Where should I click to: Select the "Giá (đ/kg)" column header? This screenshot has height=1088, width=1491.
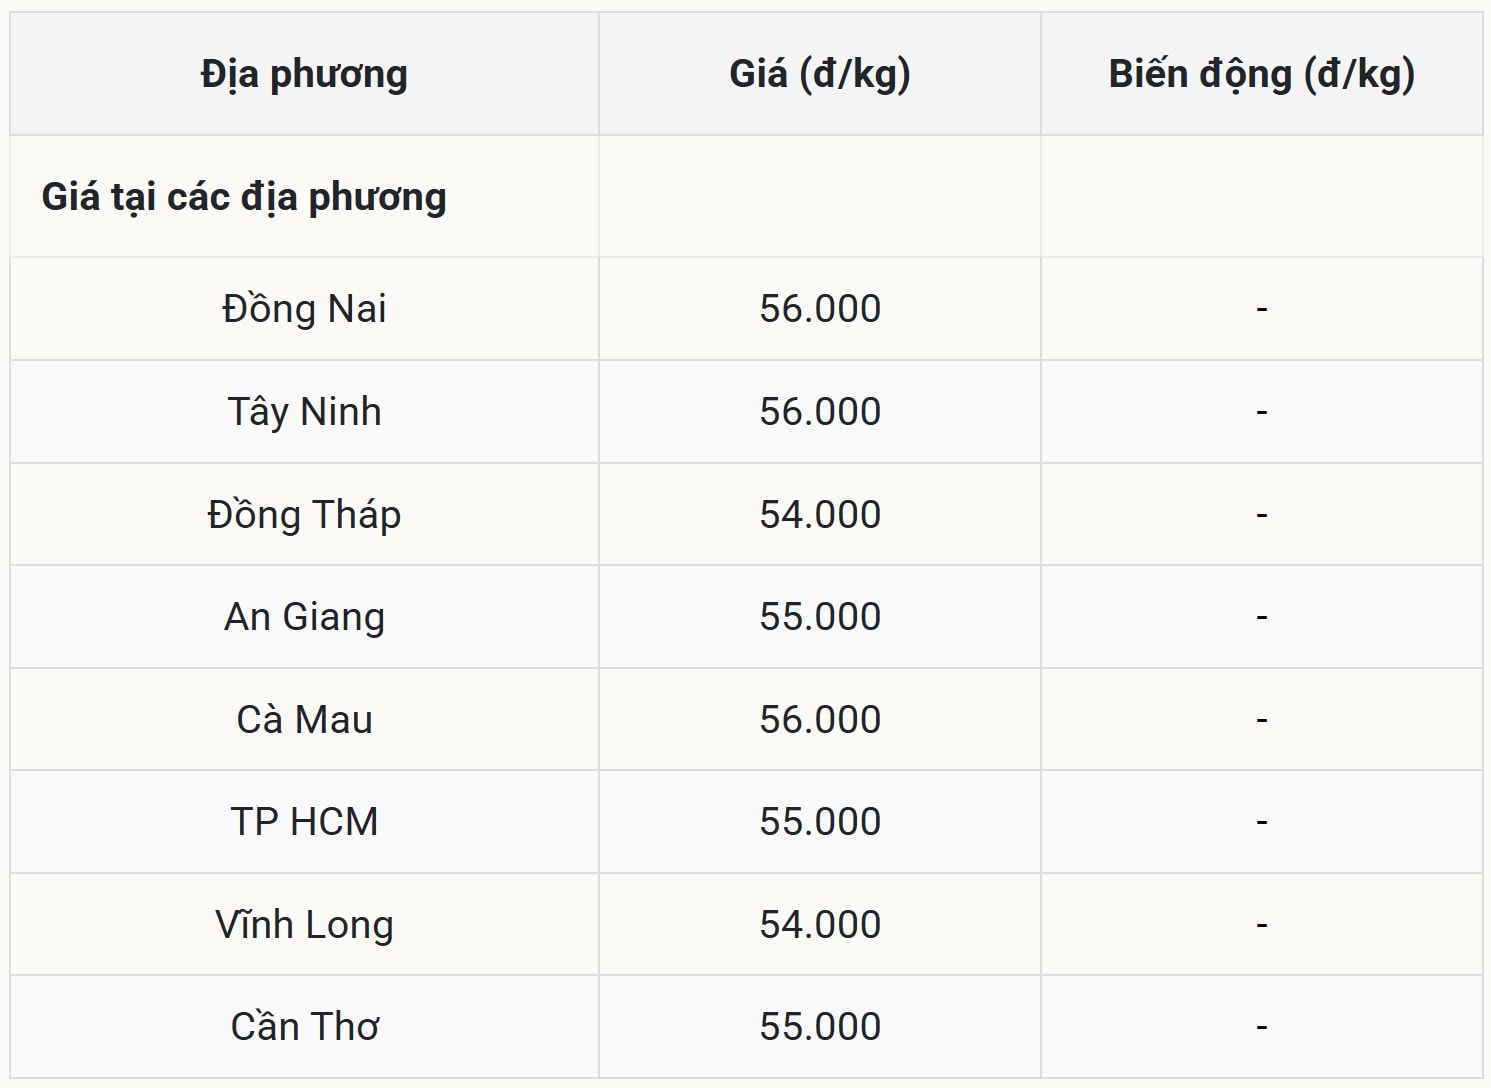point(820,75)
